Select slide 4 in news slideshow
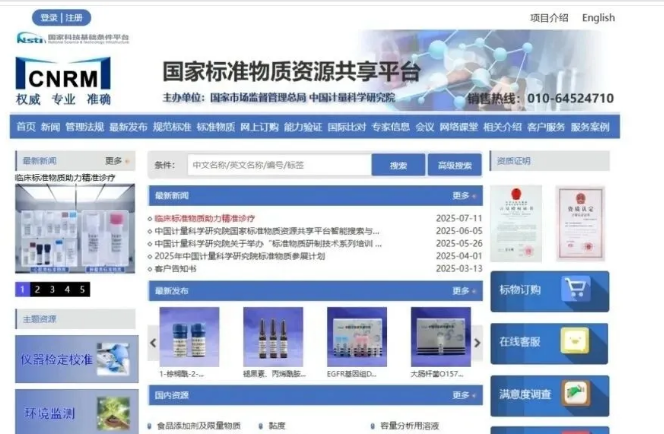Image resolution: width=664 pixels, height=434 pixels. tap(67, 289)
